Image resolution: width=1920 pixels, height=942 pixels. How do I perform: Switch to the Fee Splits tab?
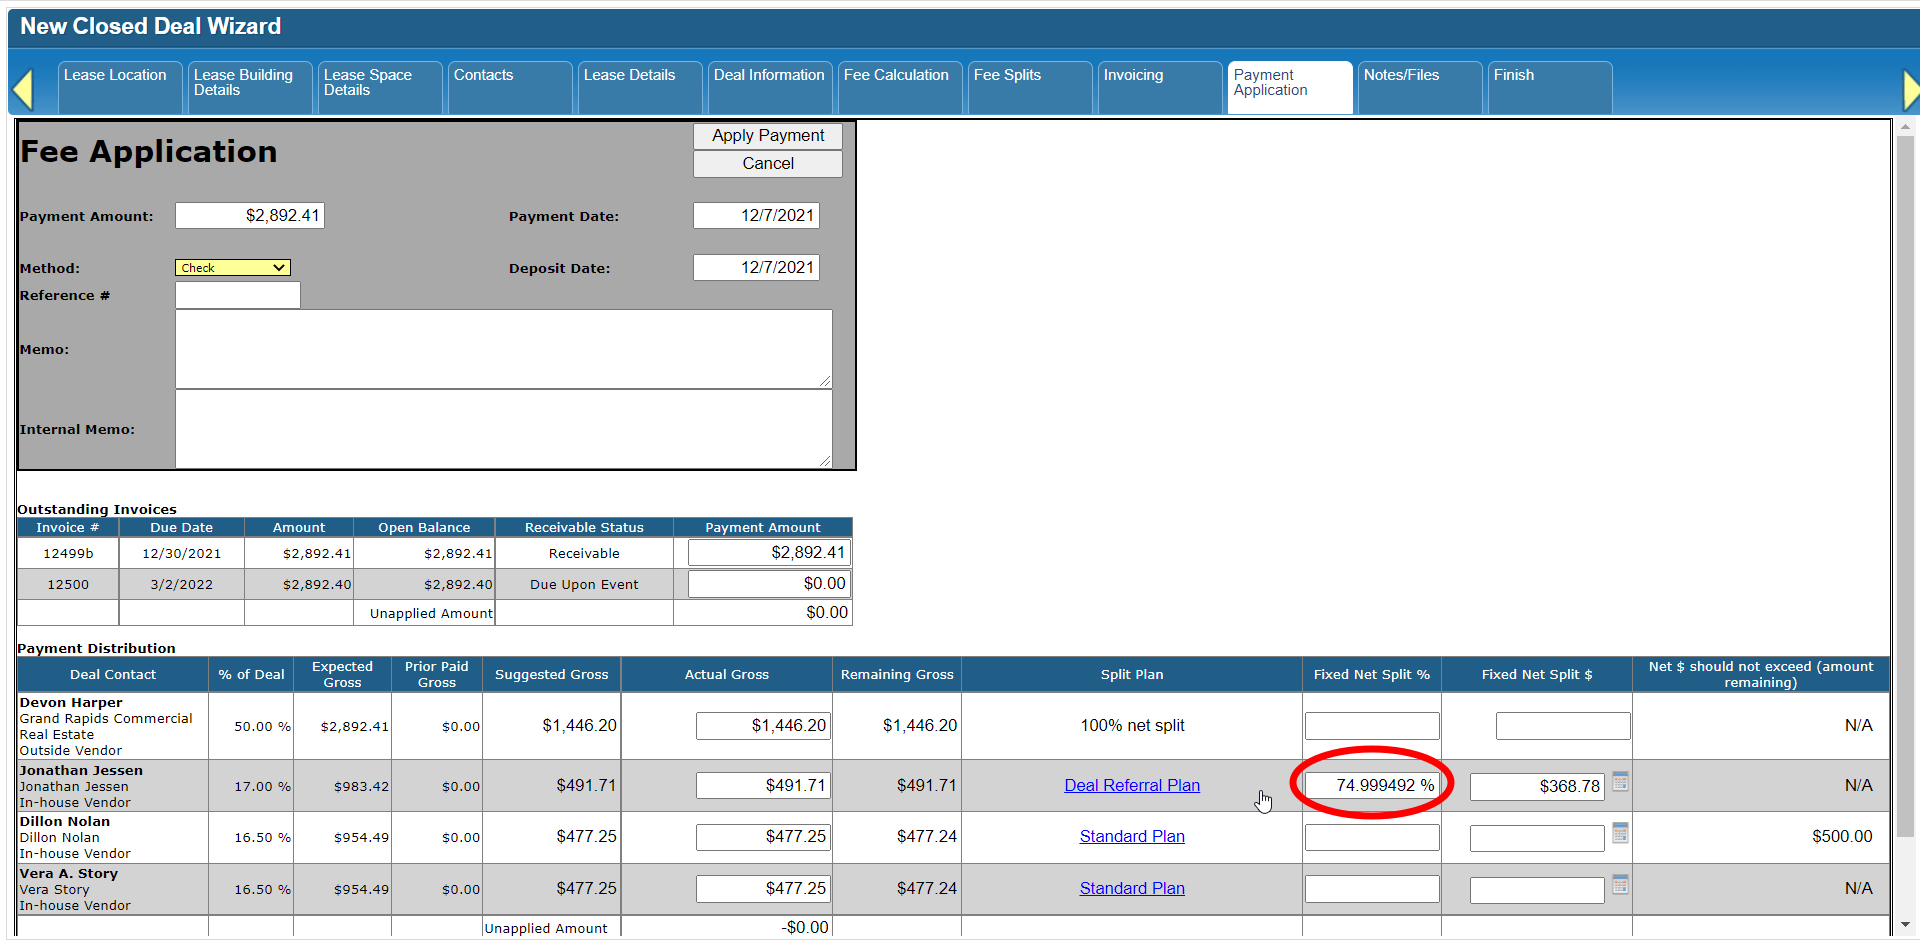(1028, 86)
